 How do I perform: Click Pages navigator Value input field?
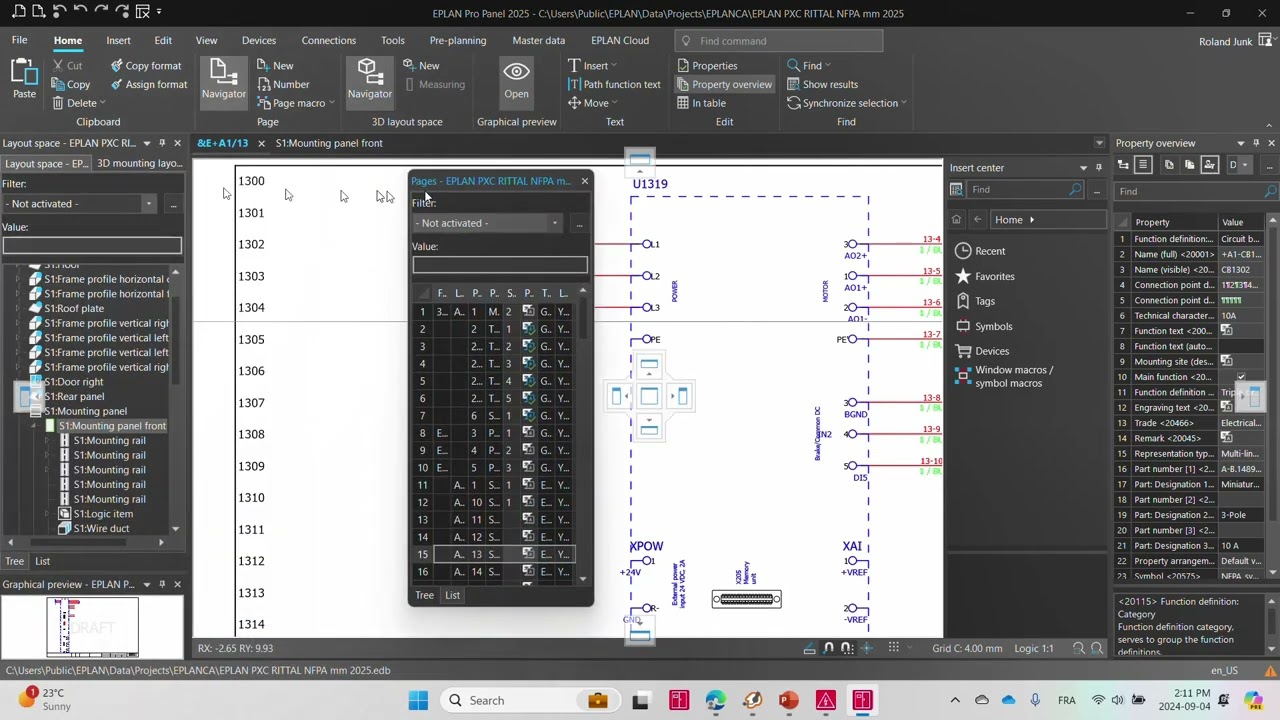tap(500, 265)
